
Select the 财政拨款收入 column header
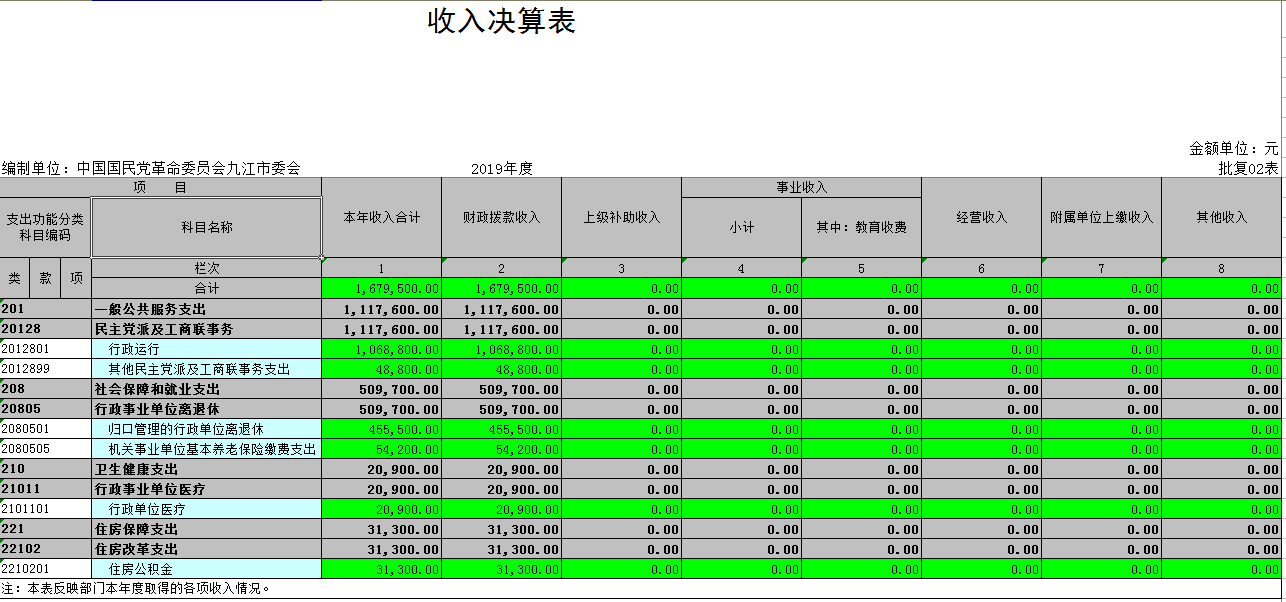(501, 218)
